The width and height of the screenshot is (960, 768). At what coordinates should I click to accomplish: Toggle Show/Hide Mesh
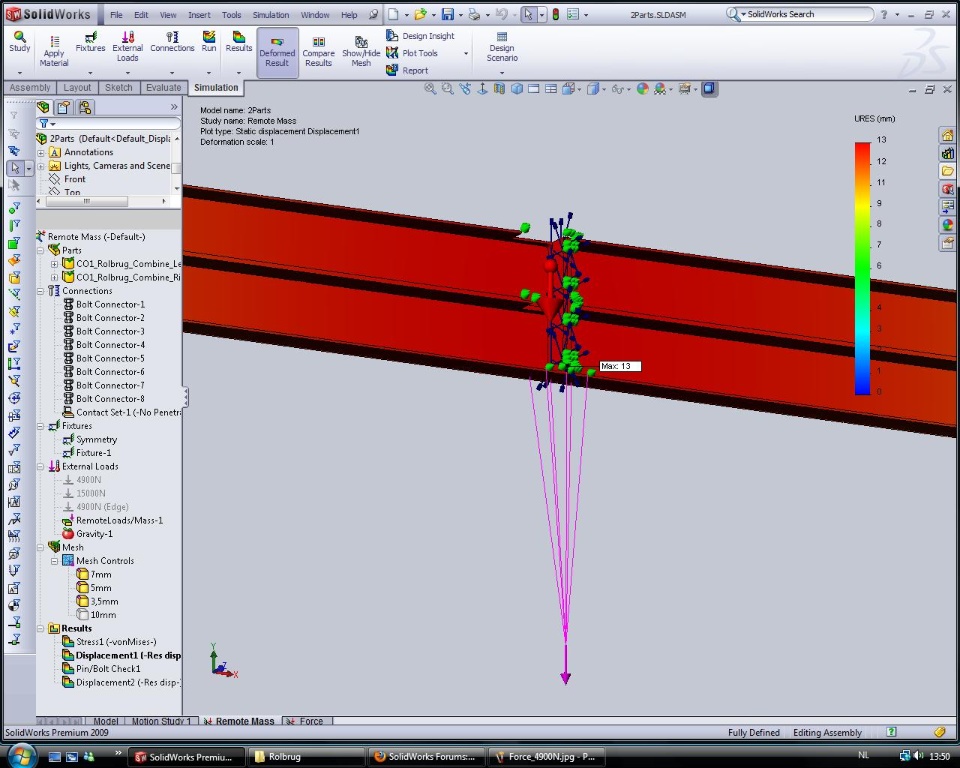click(361, 50)
